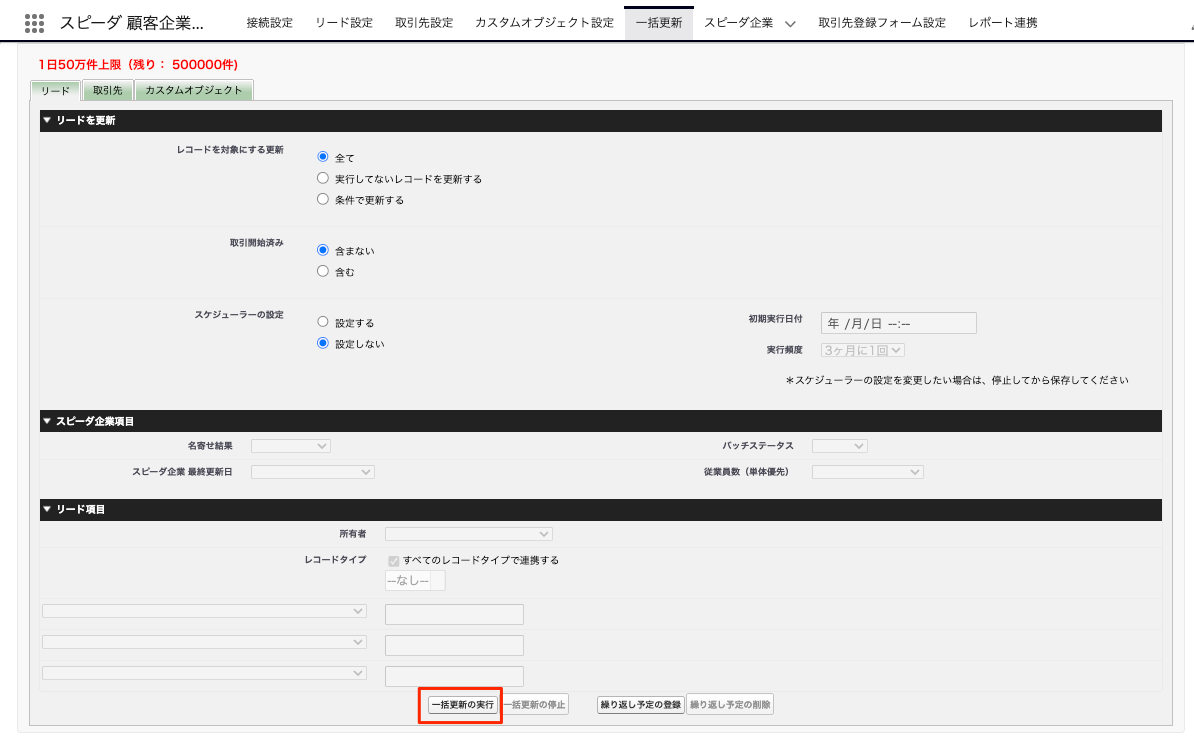
Task: Open the 名寄せ結果 dropdown
Action: (x=290, y=446)
